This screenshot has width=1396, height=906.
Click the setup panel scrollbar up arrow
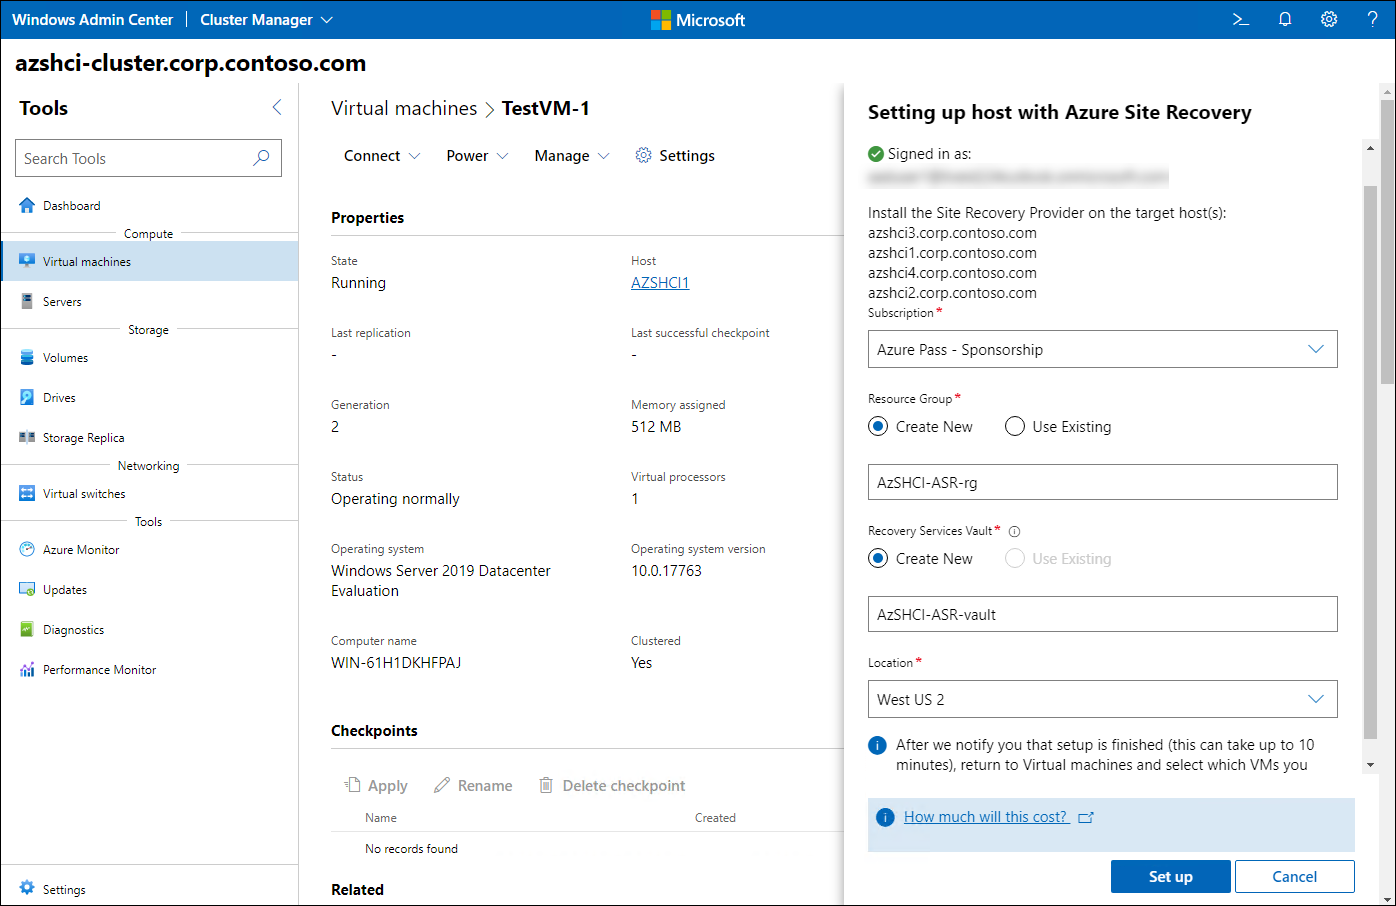pos(1370,148)
